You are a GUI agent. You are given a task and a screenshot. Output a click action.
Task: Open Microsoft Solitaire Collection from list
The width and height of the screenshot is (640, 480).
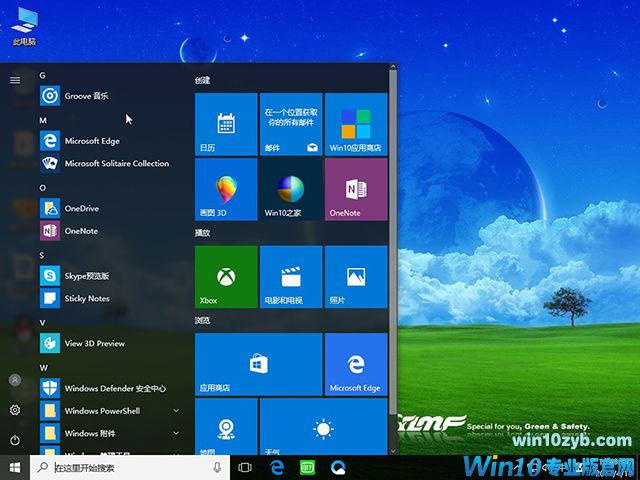[x=116, y=163]
